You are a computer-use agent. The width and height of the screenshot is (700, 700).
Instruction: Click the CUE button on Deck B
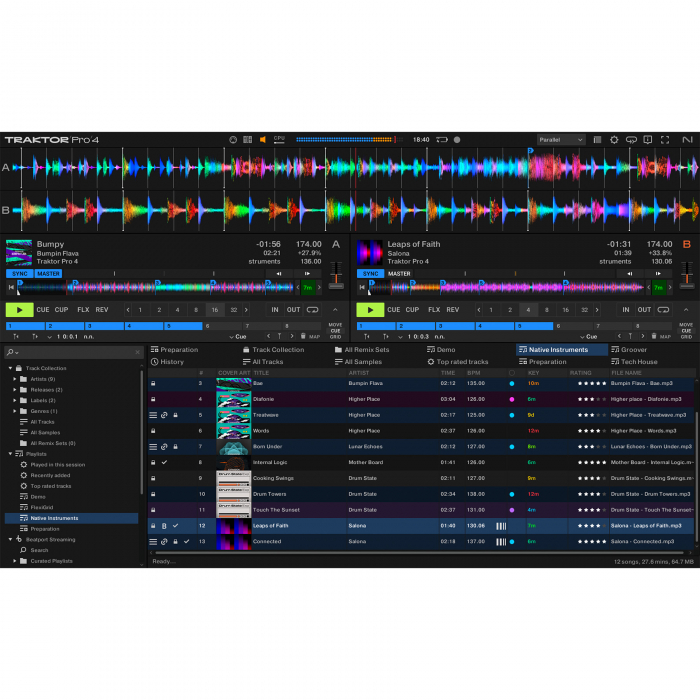(x=393, y=310)
